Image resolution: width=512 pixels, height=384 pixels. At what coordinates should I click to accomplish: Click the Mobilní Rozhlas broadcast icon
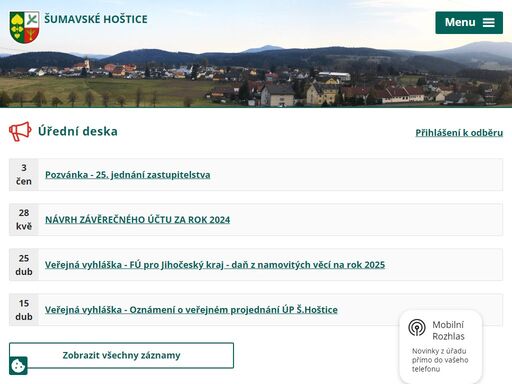[417, 328]
